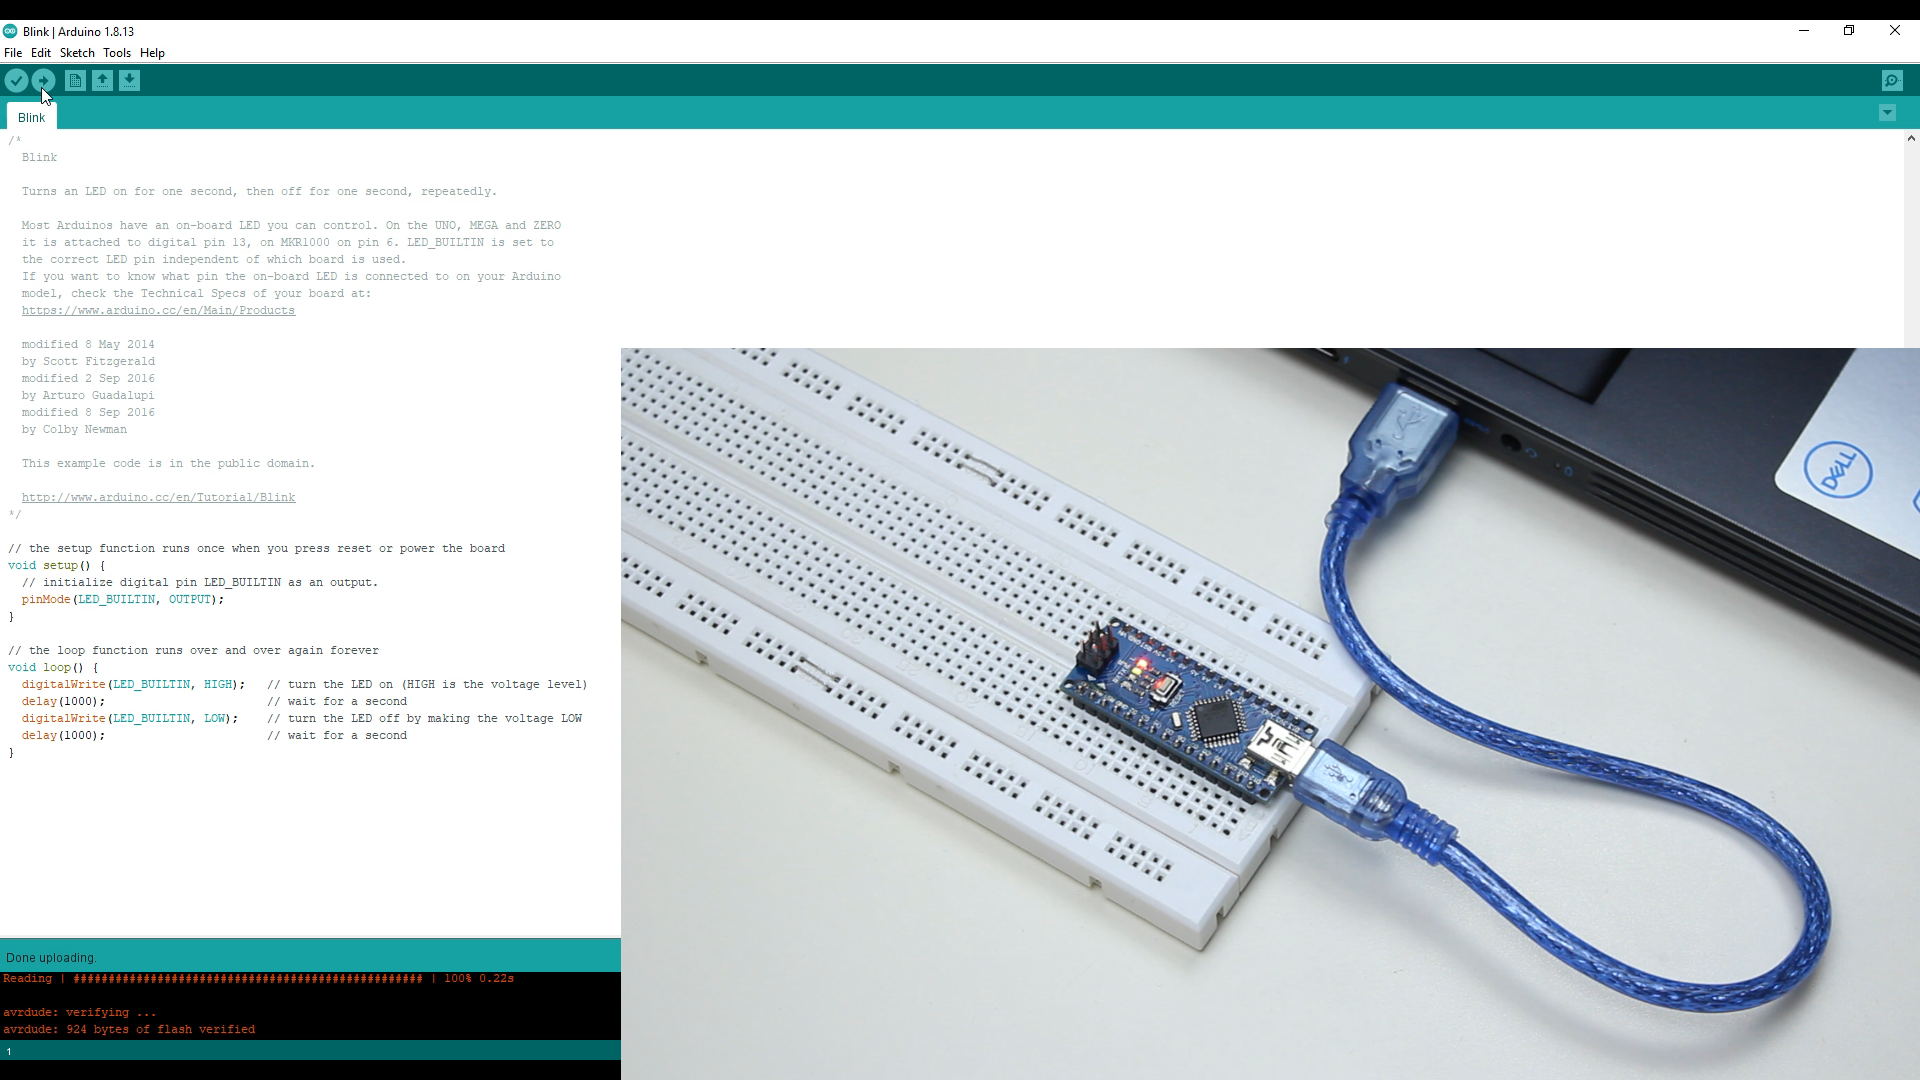Follow the arduino.cc Main/Products link
The image size is (1920, 1080).
point(158,311)
